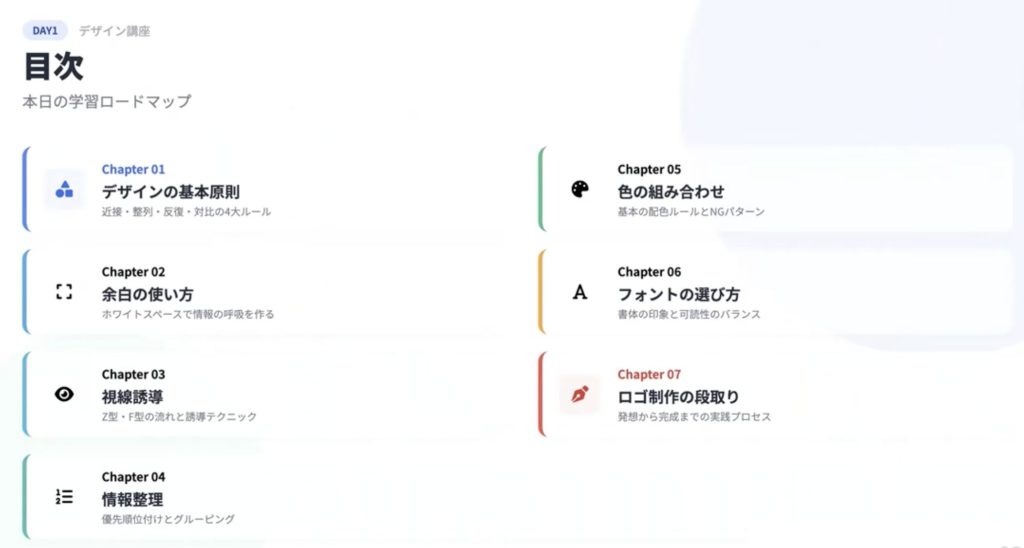The height and width of the screenshot is (548, 1024).
Task: Click the eye icon for Chapter 03
Action: 64,394
